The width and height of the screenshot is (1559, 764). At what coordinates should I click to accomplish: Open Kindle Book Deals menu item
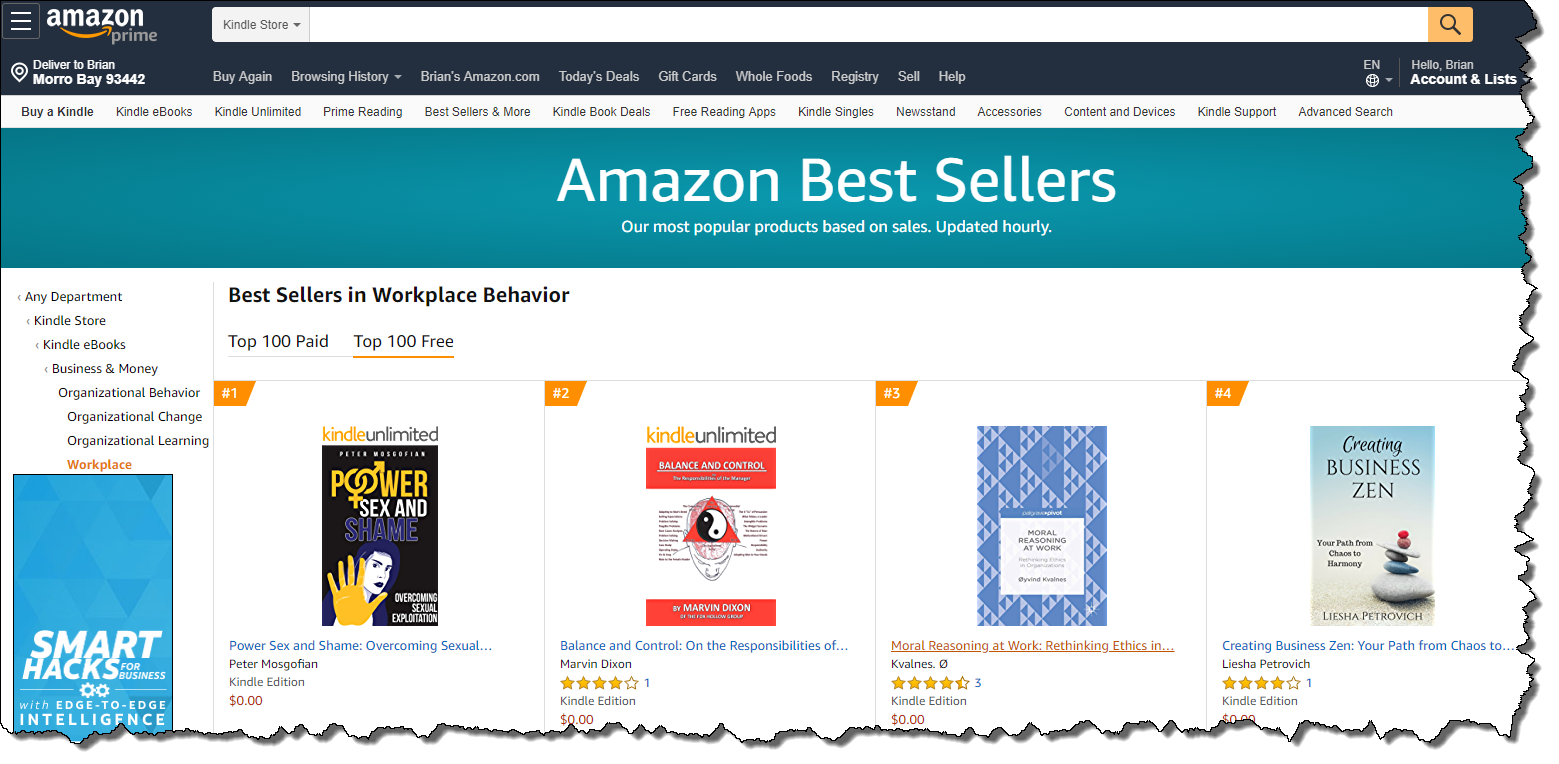click(x=601, y=112)
